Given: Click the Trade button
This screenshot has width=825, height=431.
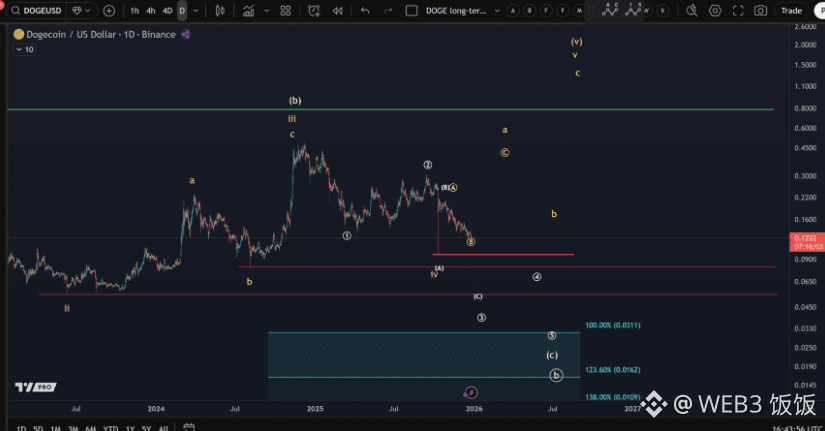Looking at the screenshot, I should click(x=791, y=11).
